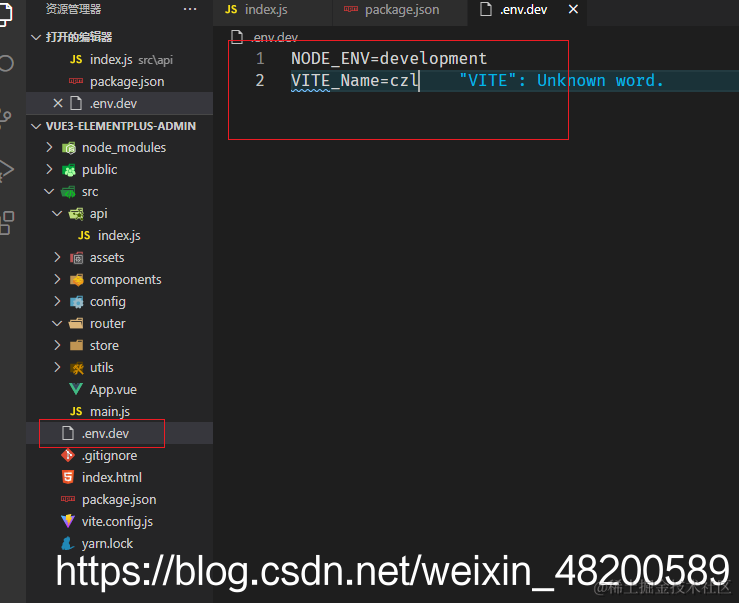This screenshot has width=739, height=603.
Task: Open index.html in the file tree
Action: [x=120, y=478]
